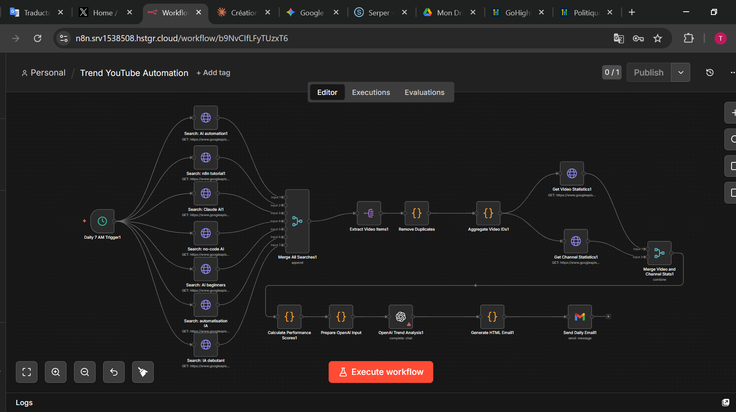This screenshot has width=736, height=412.
Task: Switch to the Evaluations tab
Action: point(424,92)
